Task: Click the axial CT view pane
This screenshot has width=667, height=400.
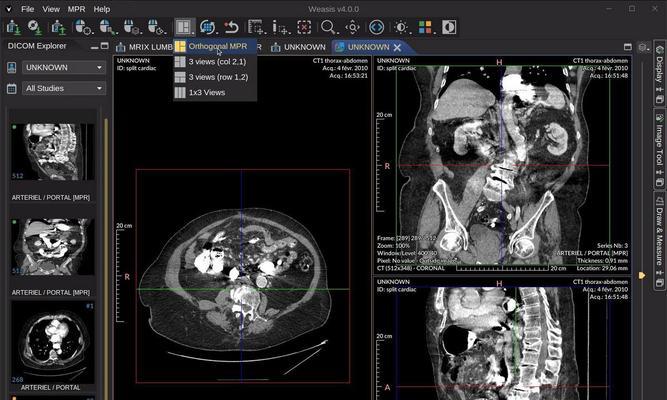Action: pyautogui.click(x=242, y=228)
